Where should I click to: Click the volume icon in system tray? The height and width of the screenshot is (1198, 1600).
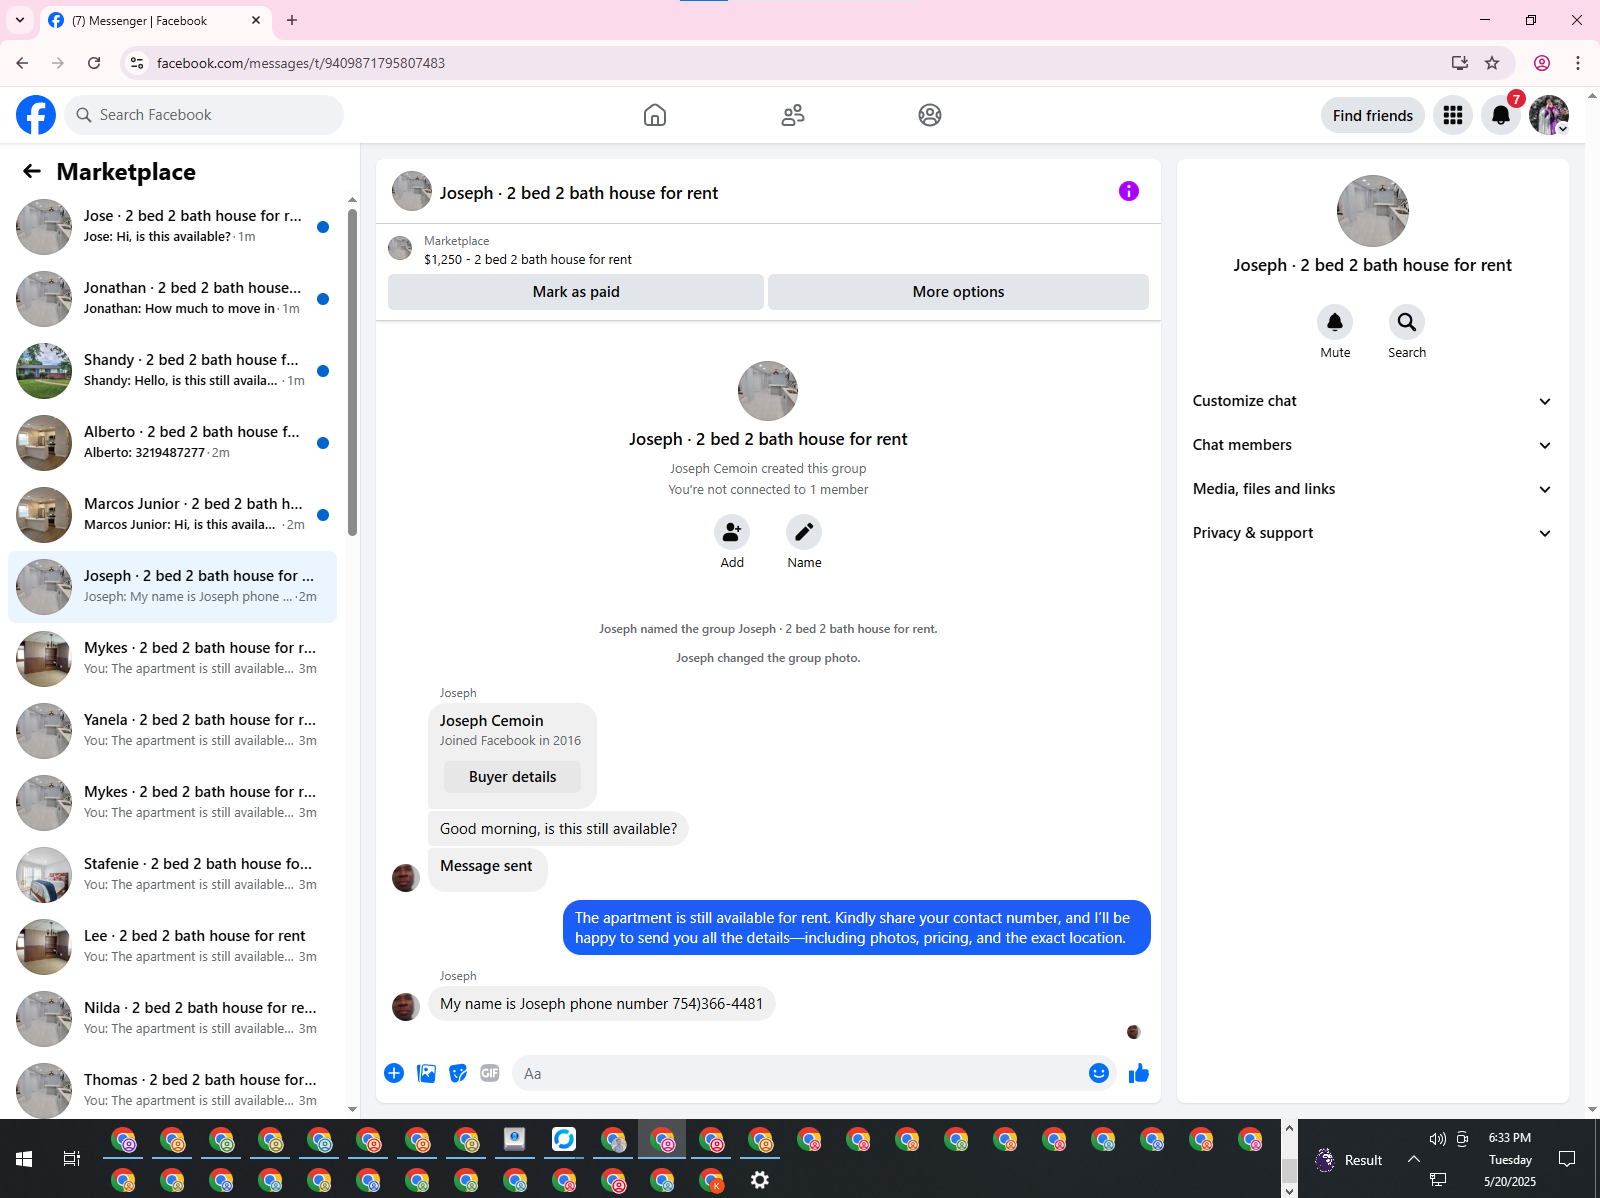coord(1437,1138)
